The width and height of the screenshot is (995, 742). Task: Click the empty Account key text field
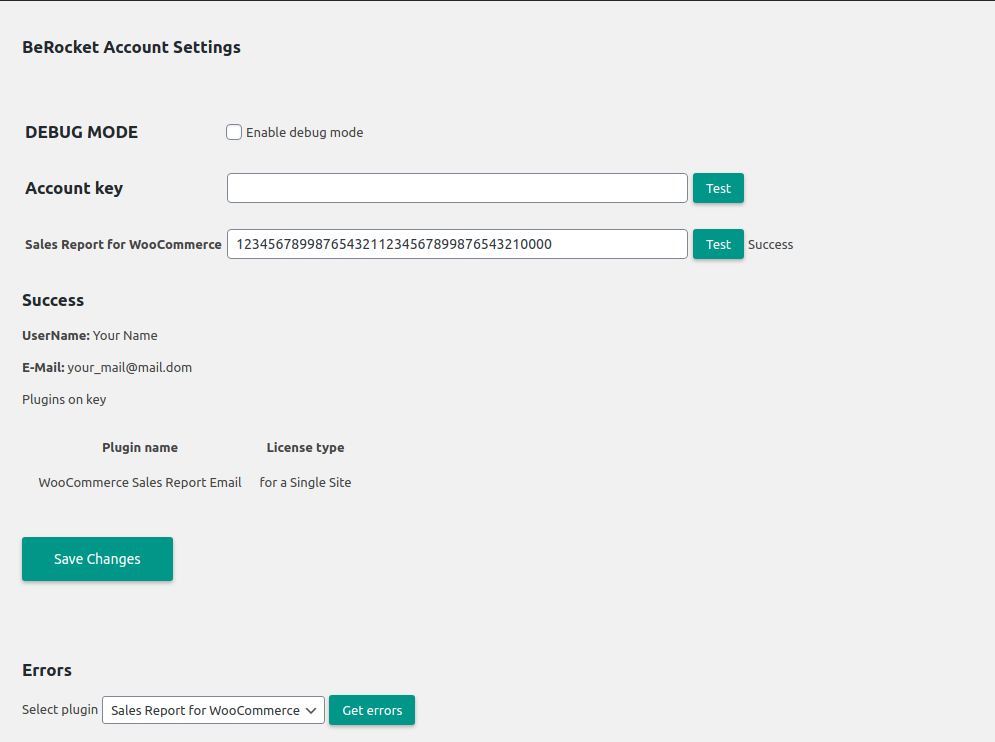pyautogui.click(x=457, y=188)
